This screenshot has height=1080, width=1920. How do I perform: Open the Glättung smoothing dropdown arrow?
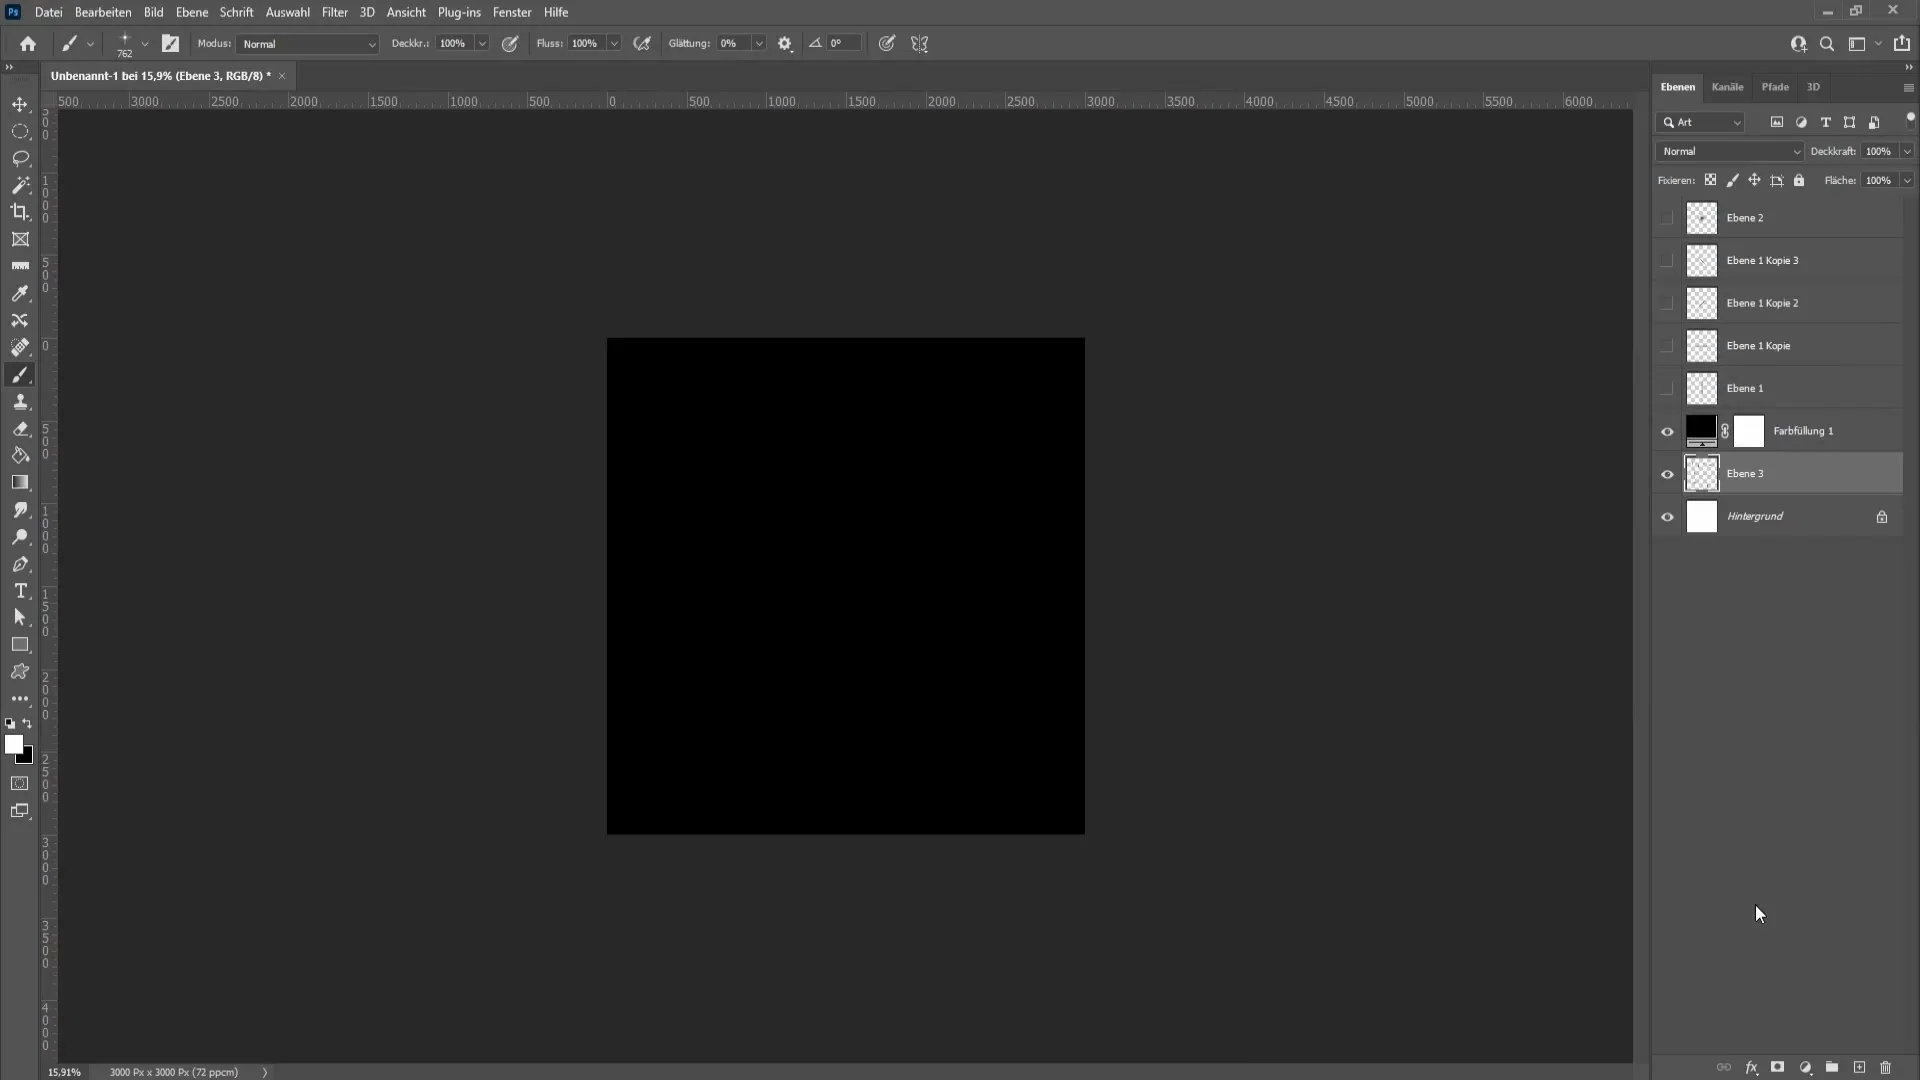pyautogui.click(x=759, y=44)
